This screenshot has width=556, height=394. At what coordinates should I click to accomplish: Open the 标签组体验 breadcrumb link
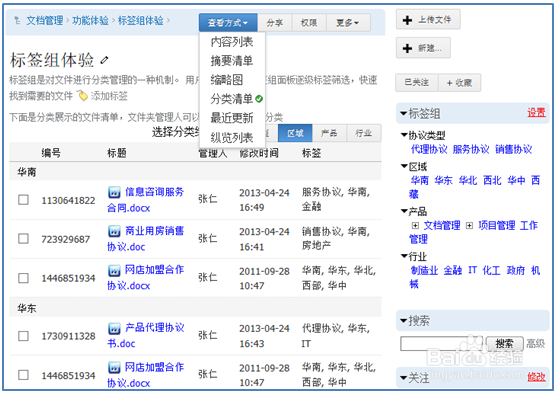click(x=140, y=21)
